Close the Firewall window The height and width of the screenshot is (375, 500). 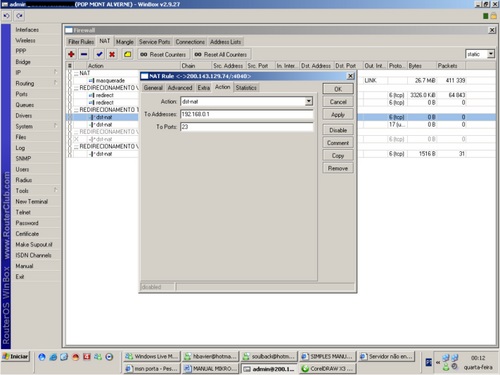pyautogui.click(x=492, y=30)
